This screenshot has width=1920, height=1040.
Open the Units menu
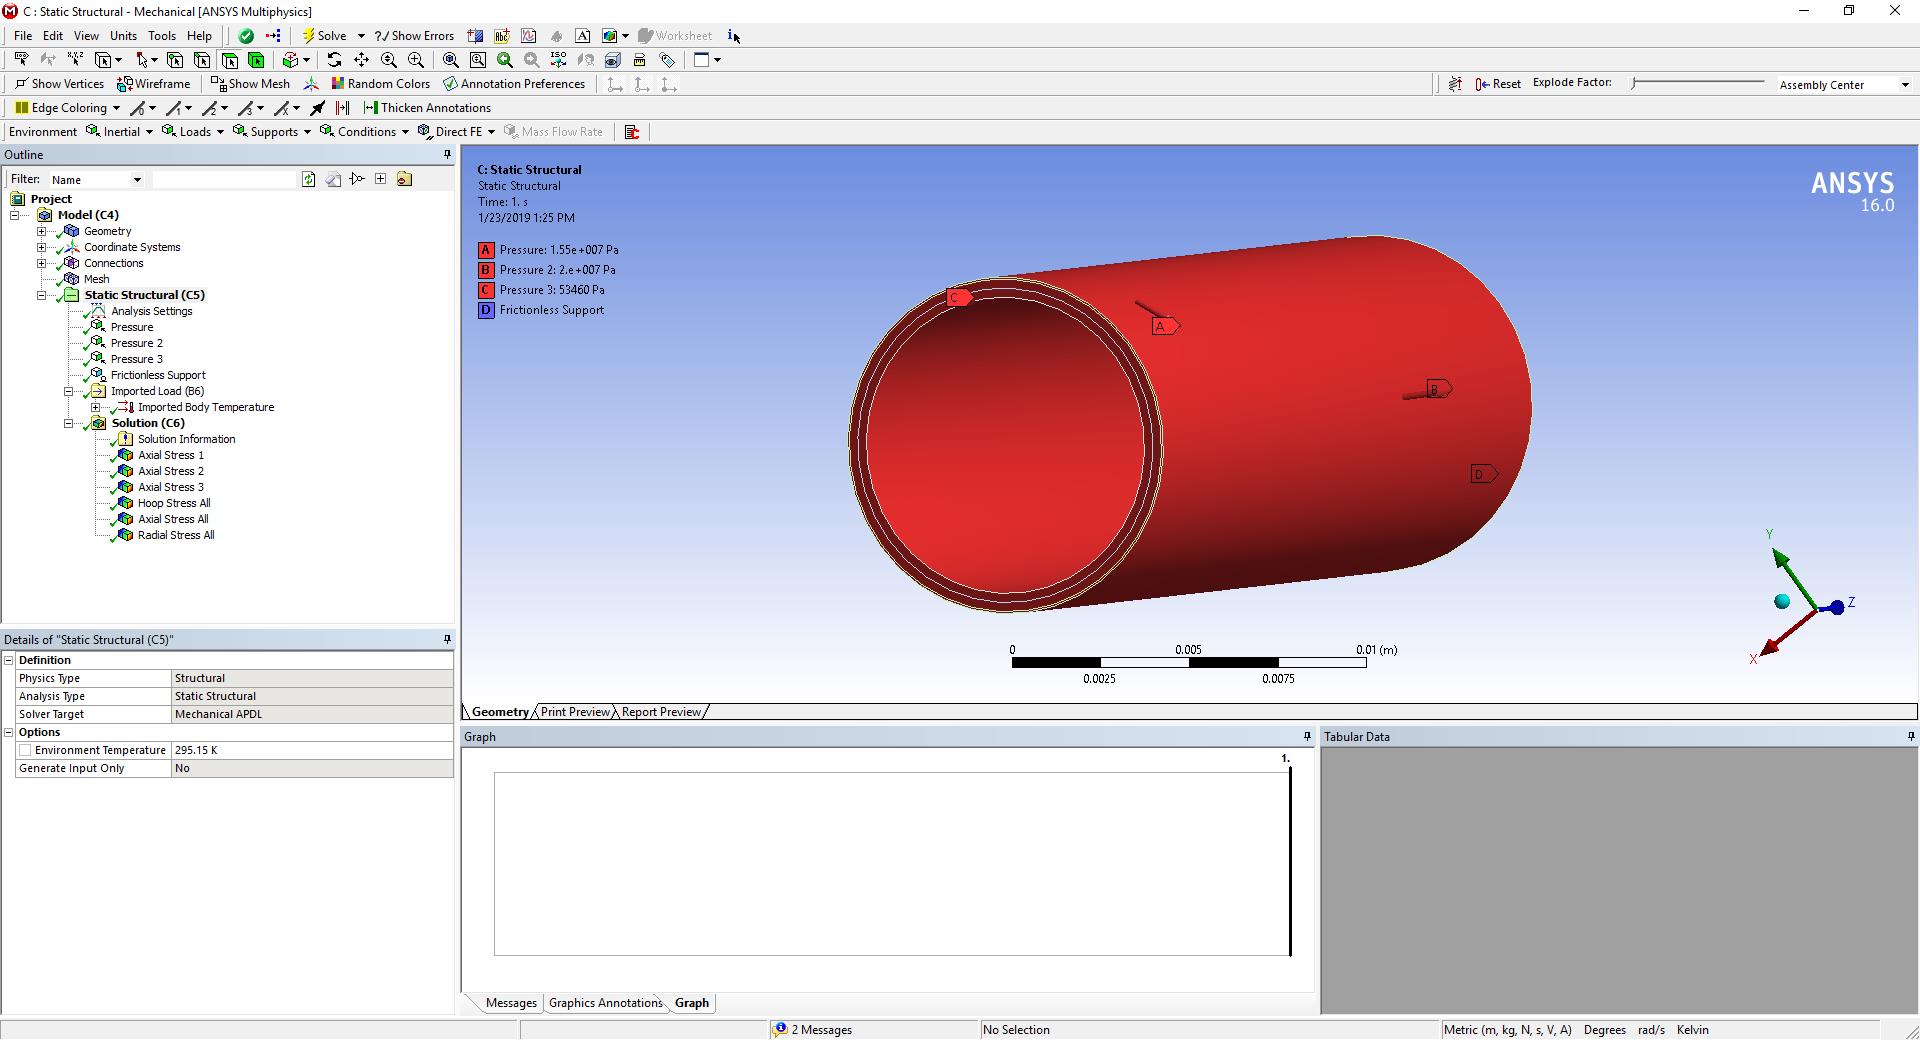tap(123, 36)
